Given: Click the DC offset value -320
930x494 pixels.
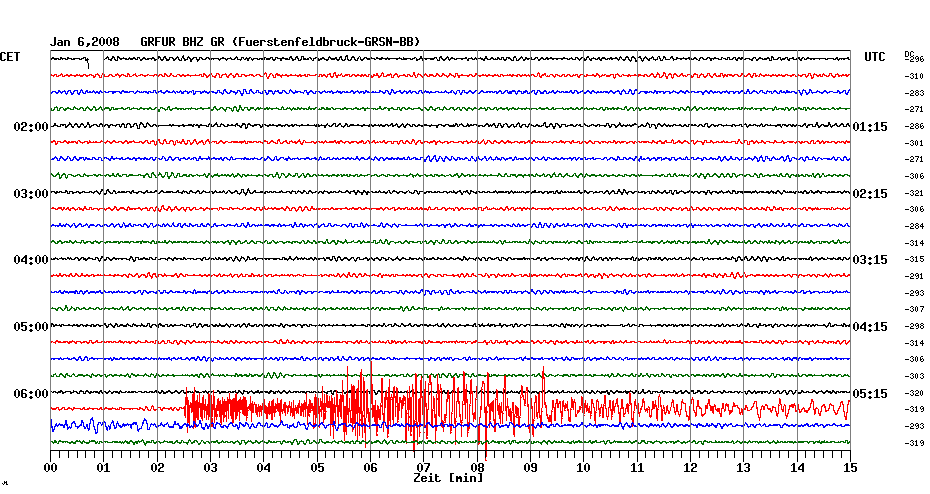Looking at the screenshot, I should point(914,393).
